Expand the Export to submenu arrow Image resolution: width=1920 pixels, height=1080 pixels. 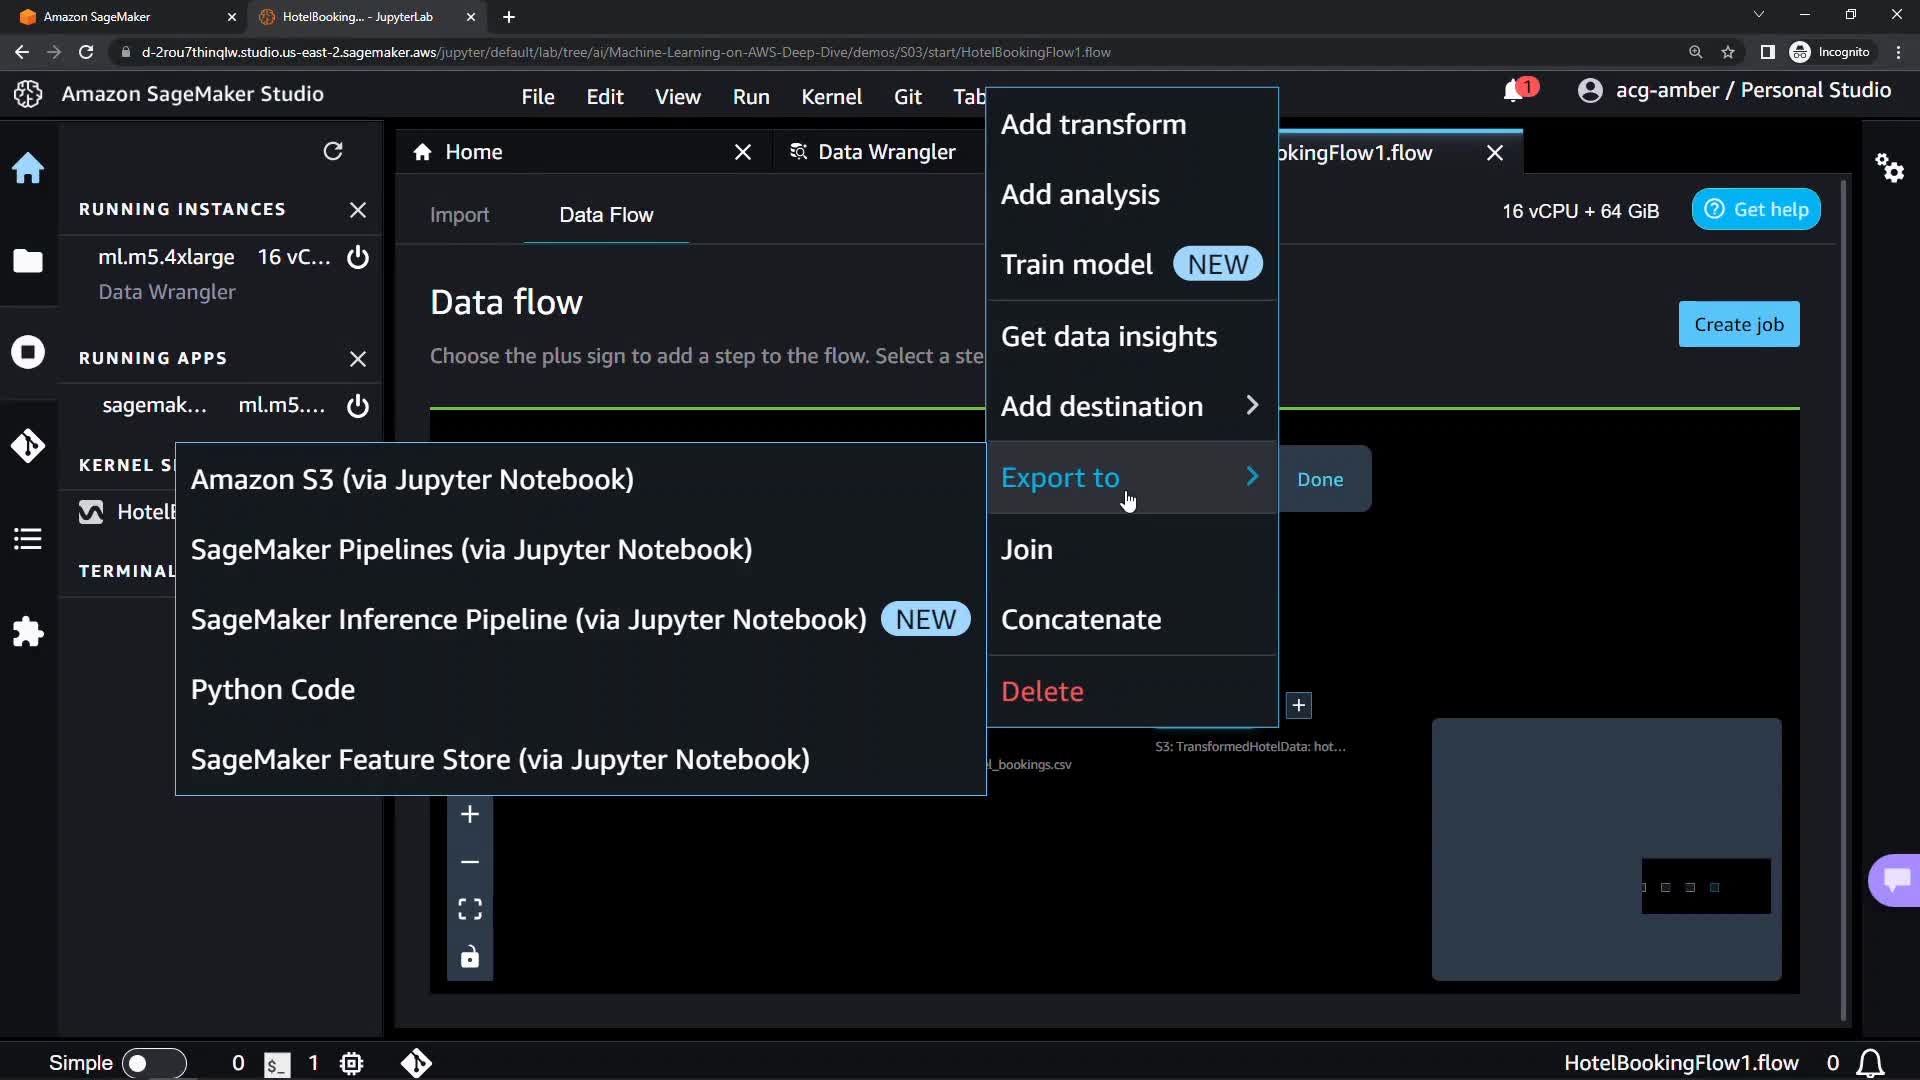pos(1251,477)
